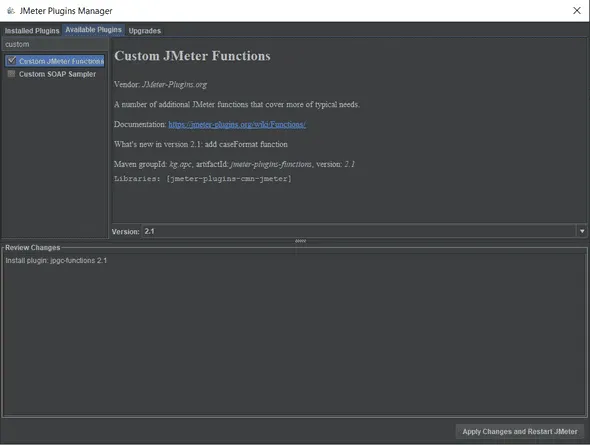Click the plugin description sentence about additional functions
The width and height of the screenshot is (590, 445).
tap(237, 105)
